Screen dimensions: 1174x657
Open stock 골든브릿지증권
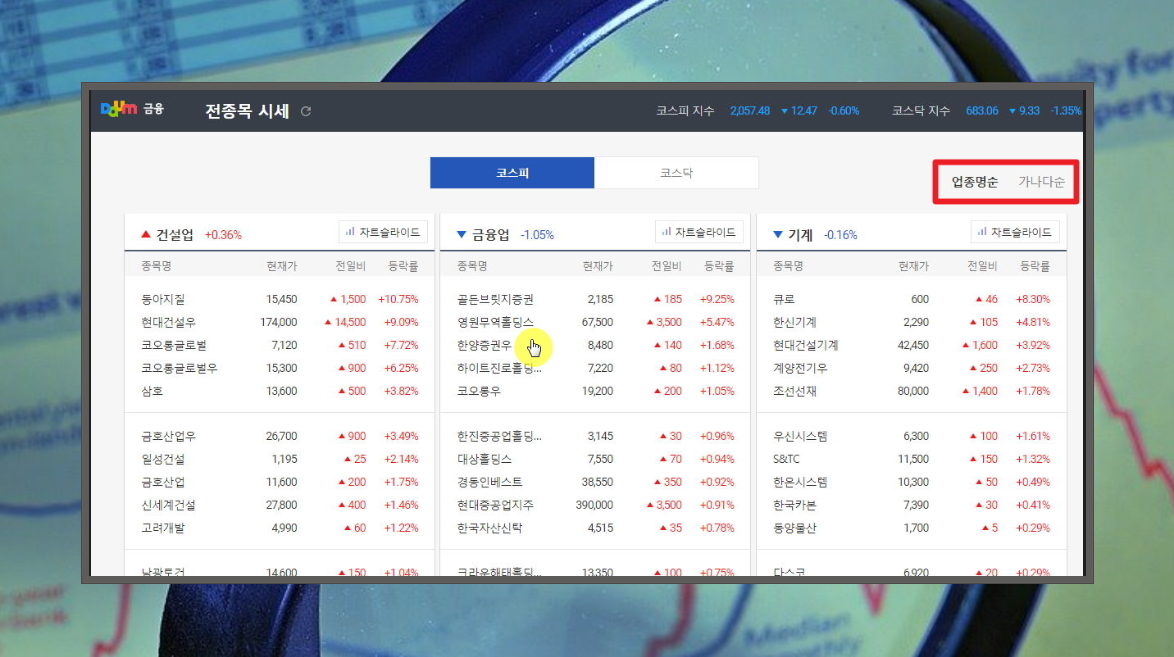(495, 299)
